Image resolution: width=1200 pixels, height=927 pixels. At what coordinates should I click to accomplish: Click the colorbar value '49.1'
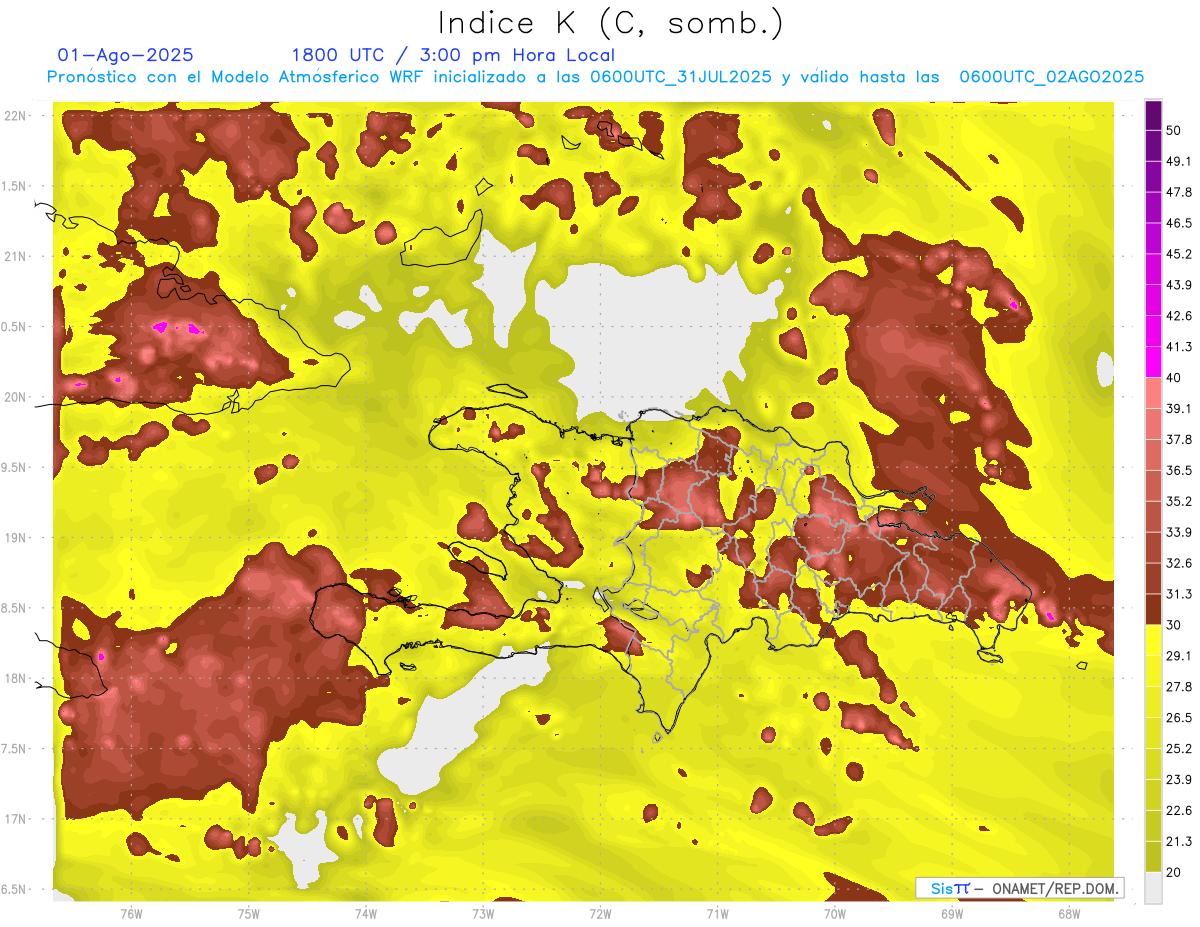click(1178, 161)
